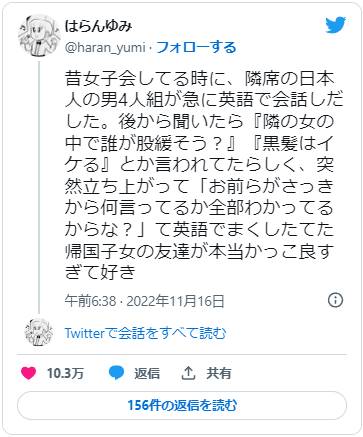Open the 午前6:38 timestamp link
The width and height of the screenshot is (363, 437).
pos(90,301)
